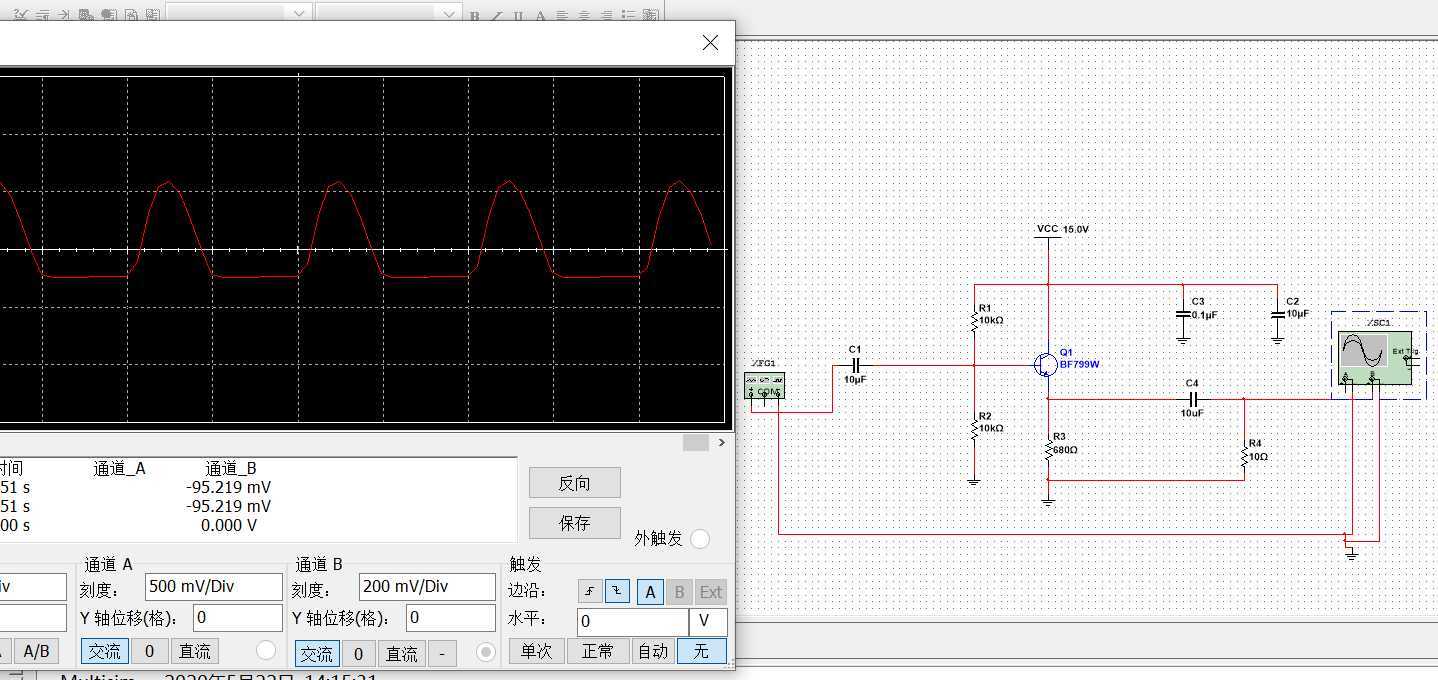Set channel B coupling to 0

(x=359, y=654)
